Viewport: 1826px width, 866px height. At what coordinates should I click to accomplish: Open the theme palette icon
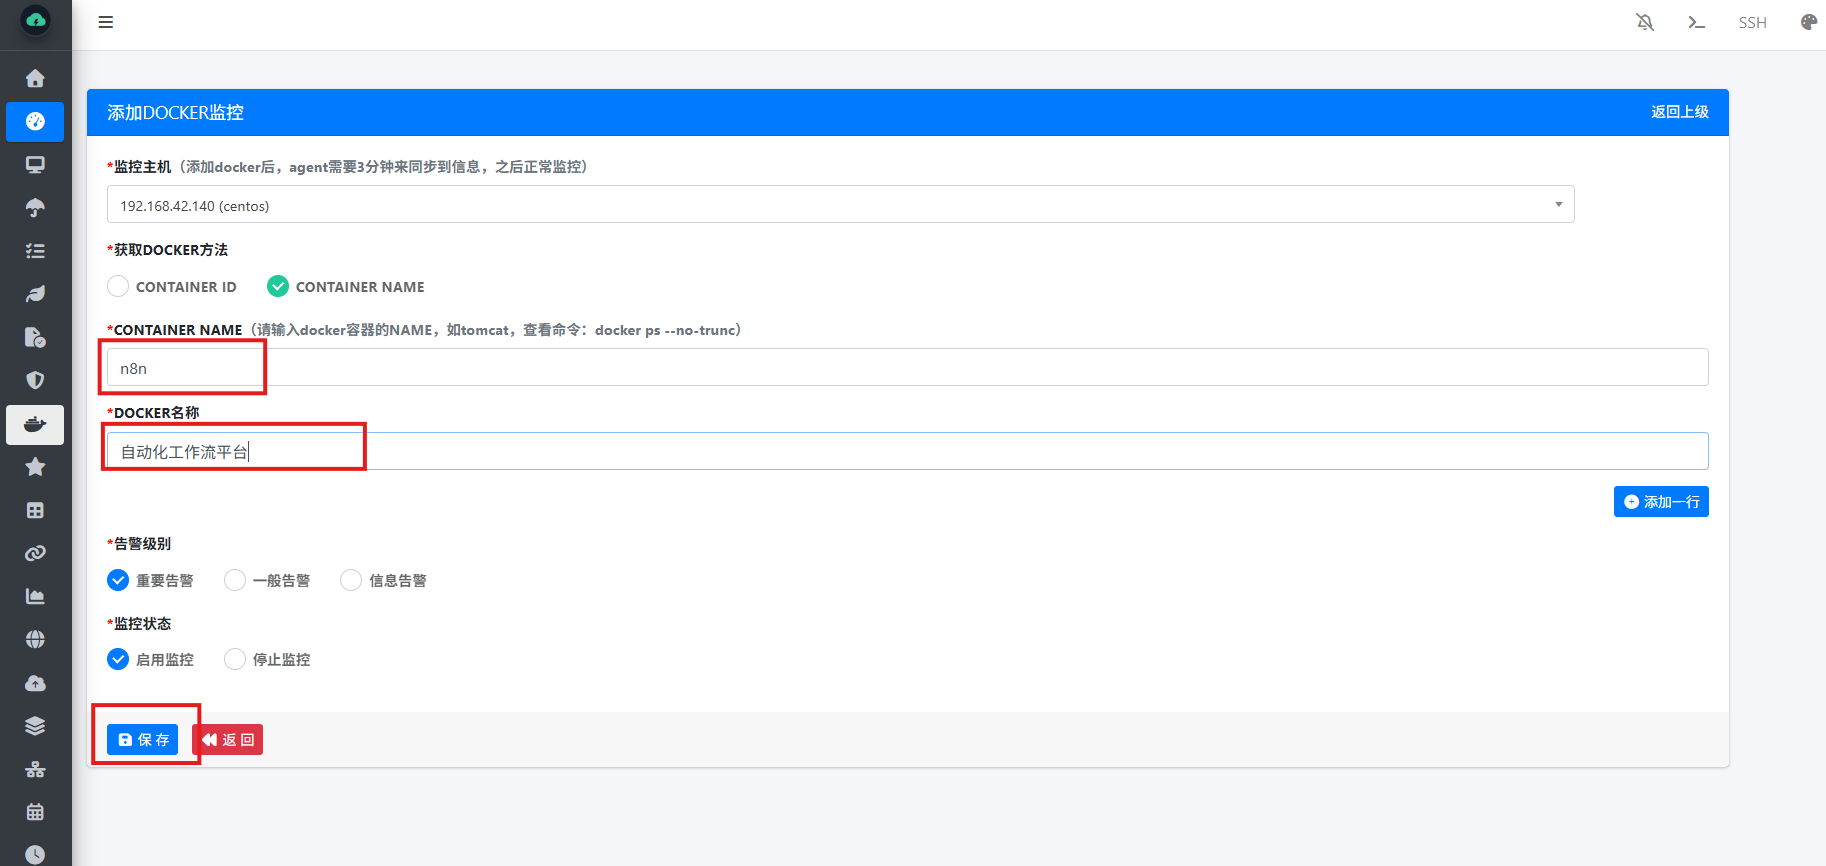1808,22
